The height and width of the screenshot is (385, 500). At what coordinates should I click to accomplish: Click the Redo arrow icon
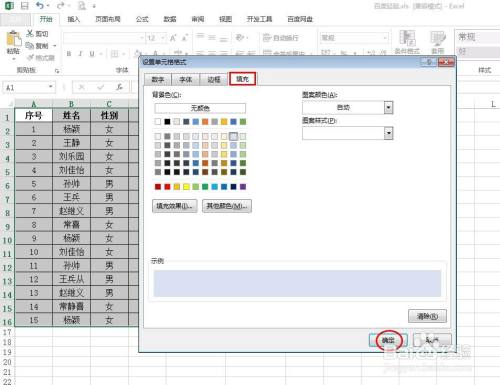(60, 6)
